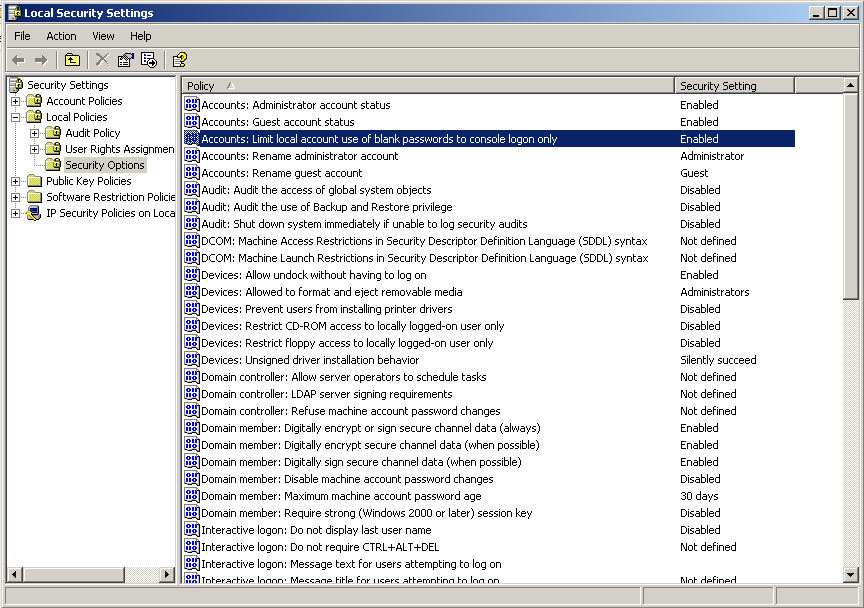Click the Forward arrow toolbar icon
The height and width of the screenshot is (608, 864).
(x=41, y=60)
